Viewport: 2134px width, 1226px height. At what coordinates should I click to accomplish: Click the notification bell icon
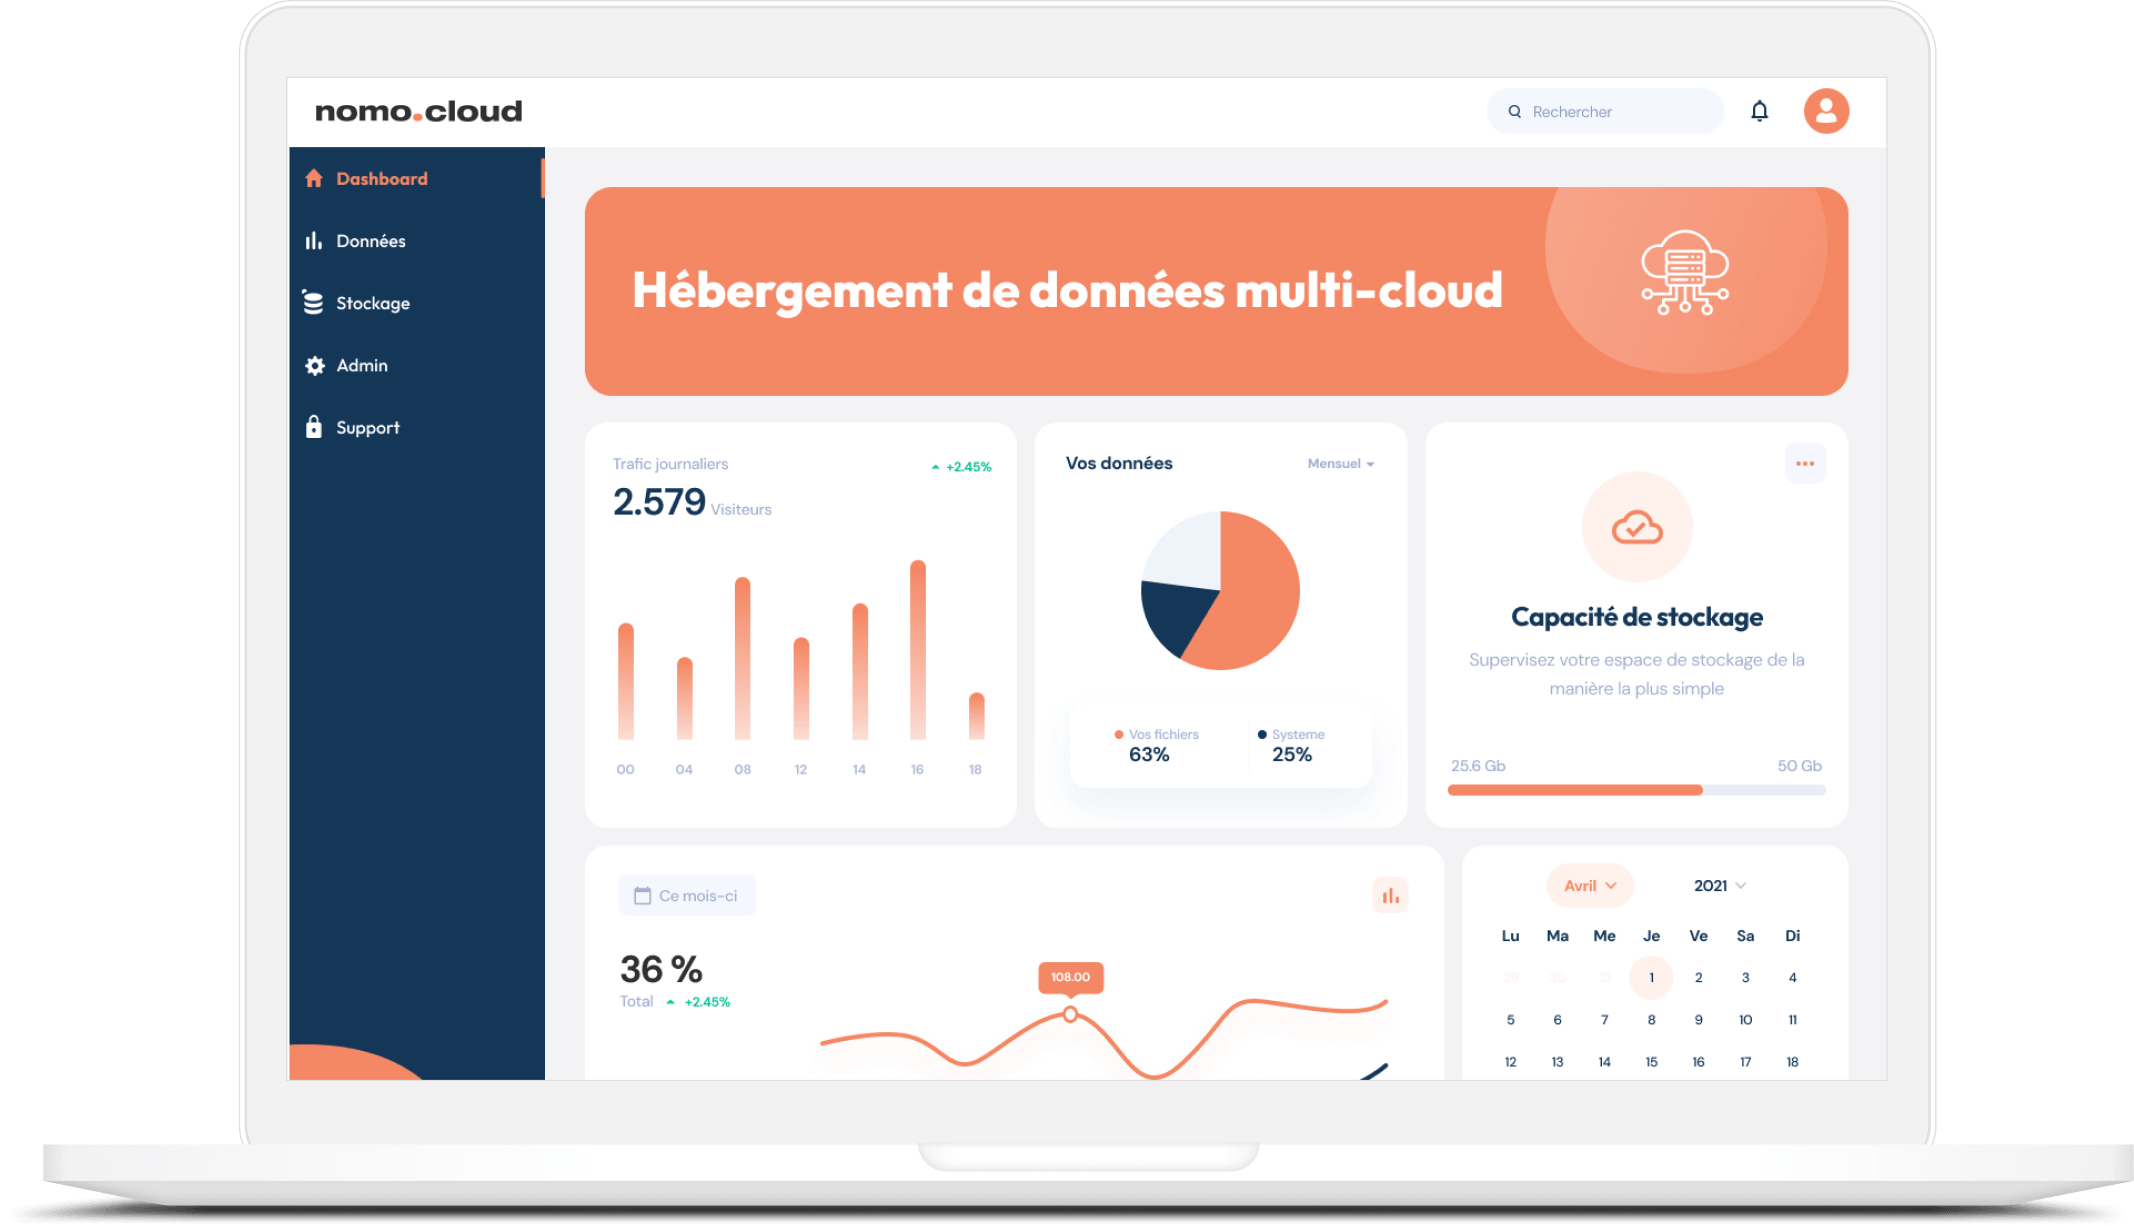coord(1759,111)
